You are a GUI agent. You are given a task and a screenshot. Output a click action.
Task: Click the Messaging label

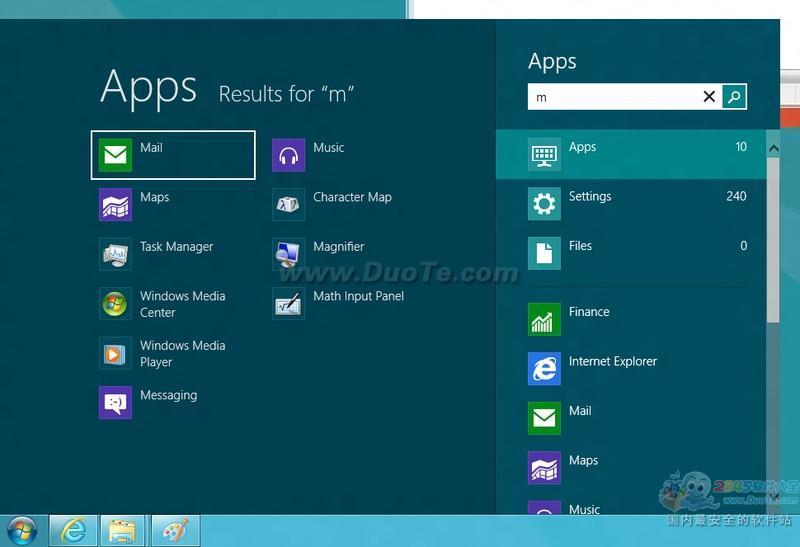click(x=169, y=395)
